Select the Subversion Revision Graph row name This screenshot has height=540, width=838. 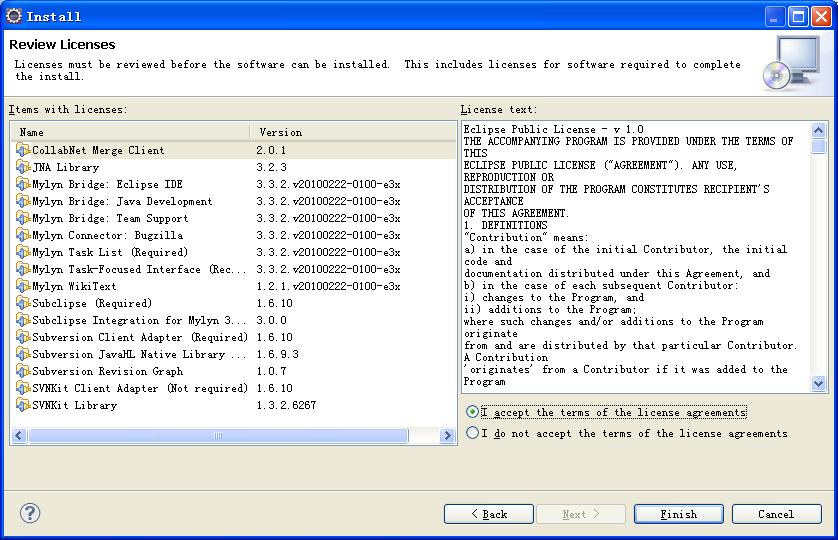[107, 371]
